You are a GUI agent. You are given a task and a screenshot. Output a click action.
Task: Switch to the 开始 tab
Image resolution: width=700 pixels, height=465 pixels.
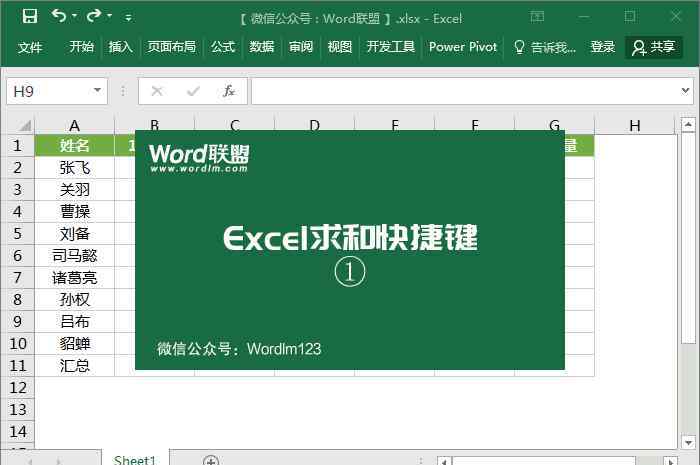81,47
